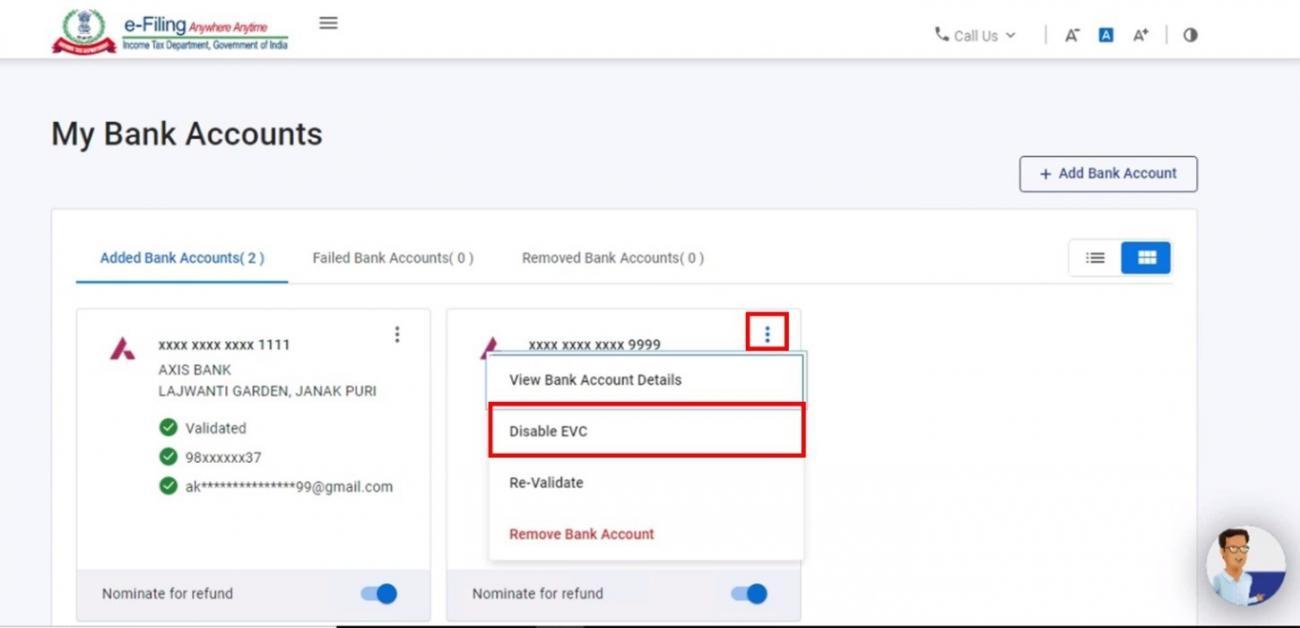Select the default font size A icon

coord(1105,35)
